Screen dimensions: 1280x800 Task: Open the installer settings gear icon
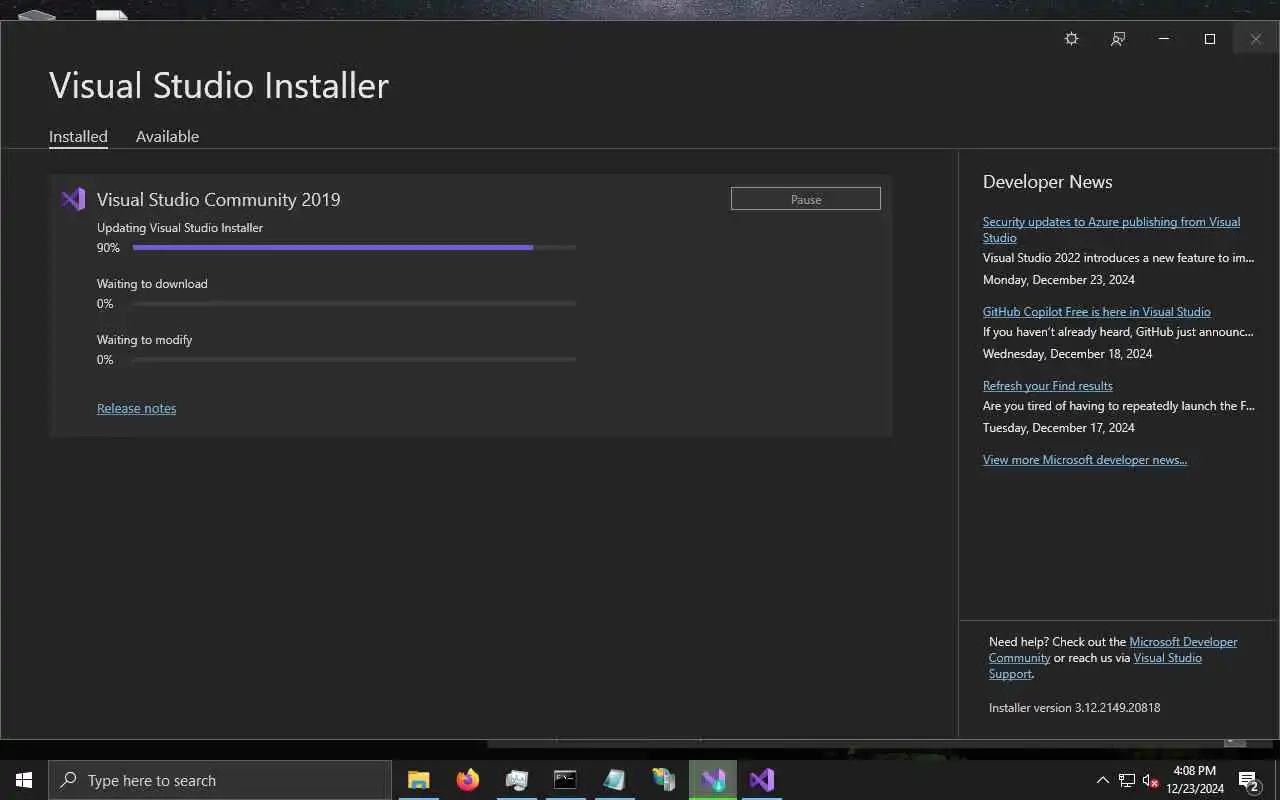point(1071,39)
